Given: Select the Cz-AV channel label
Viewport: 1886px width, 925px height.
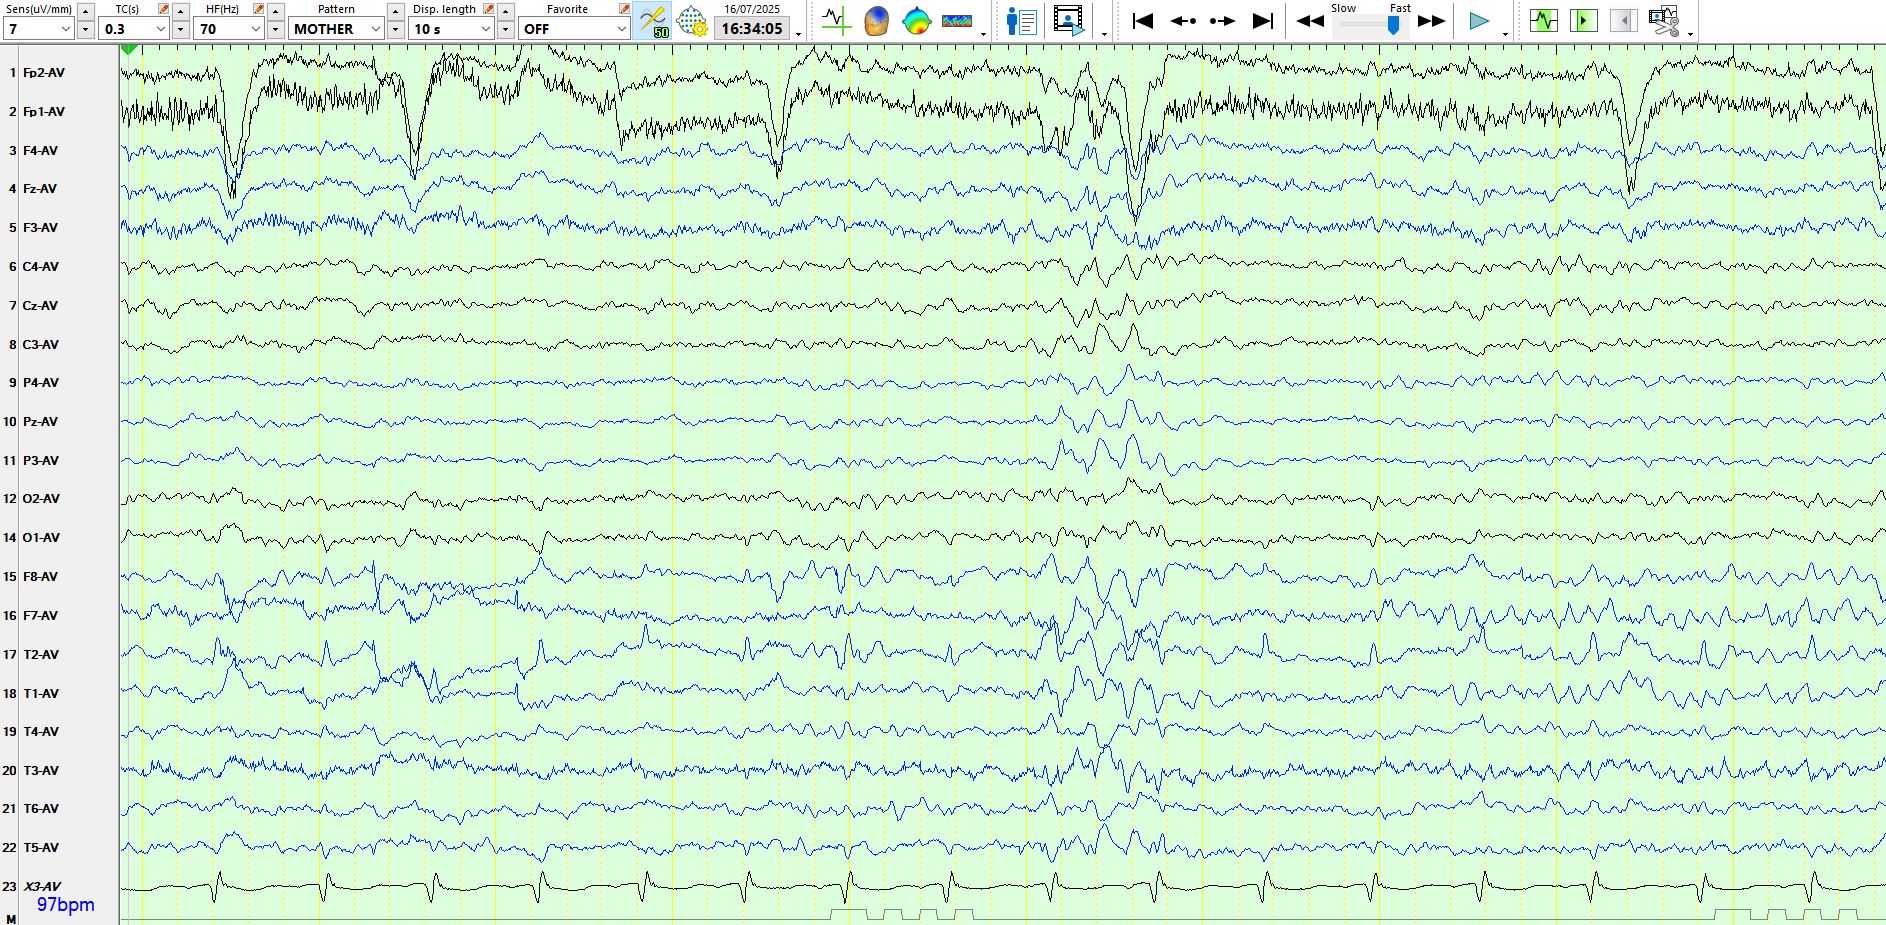Looking at the screenshot, I should pos(40,306).
